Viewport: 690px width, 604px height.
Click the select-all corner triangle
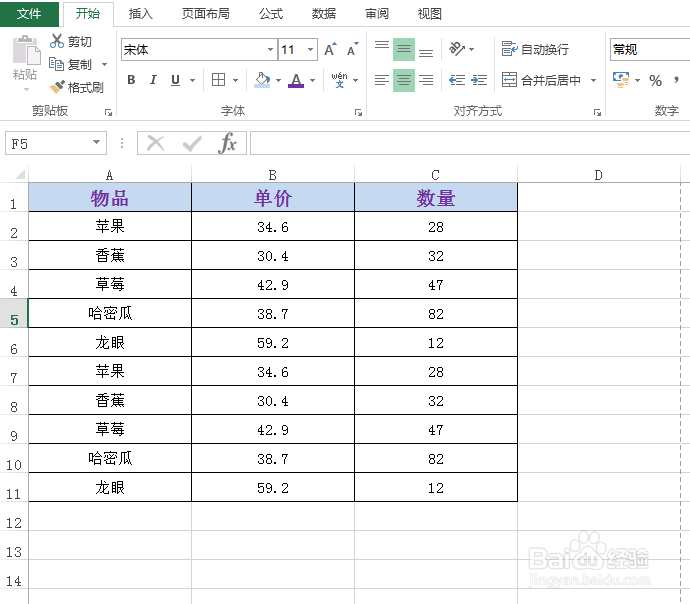(x=19, y=174)
